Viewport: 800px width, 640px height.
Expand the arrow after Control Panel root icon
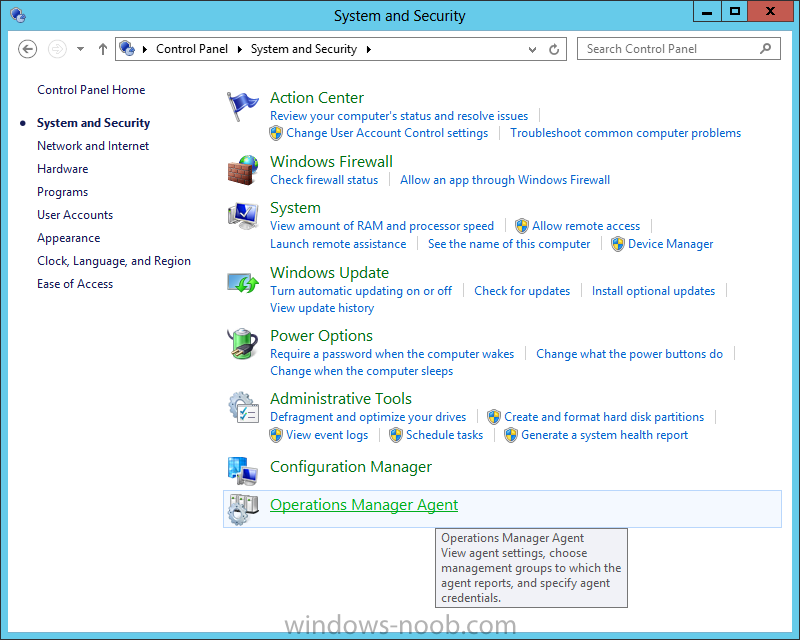click(x=145, y=49)
